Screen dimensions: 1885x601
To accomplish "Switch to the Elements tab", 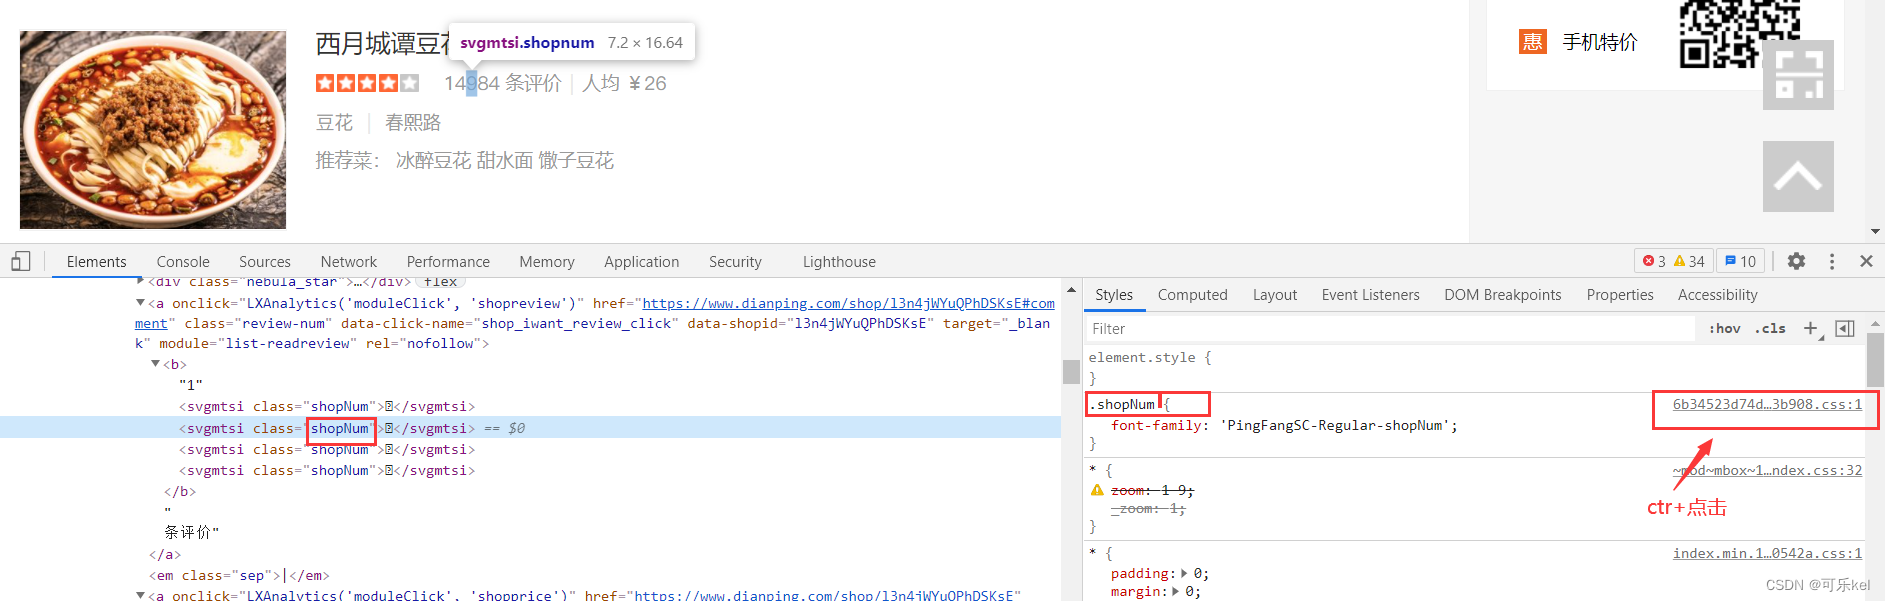I will tap(96, 261).
